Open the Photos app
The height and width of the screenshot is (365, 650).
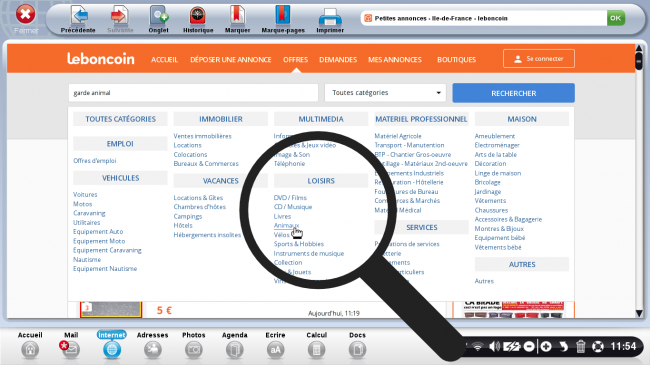point(194,345)
